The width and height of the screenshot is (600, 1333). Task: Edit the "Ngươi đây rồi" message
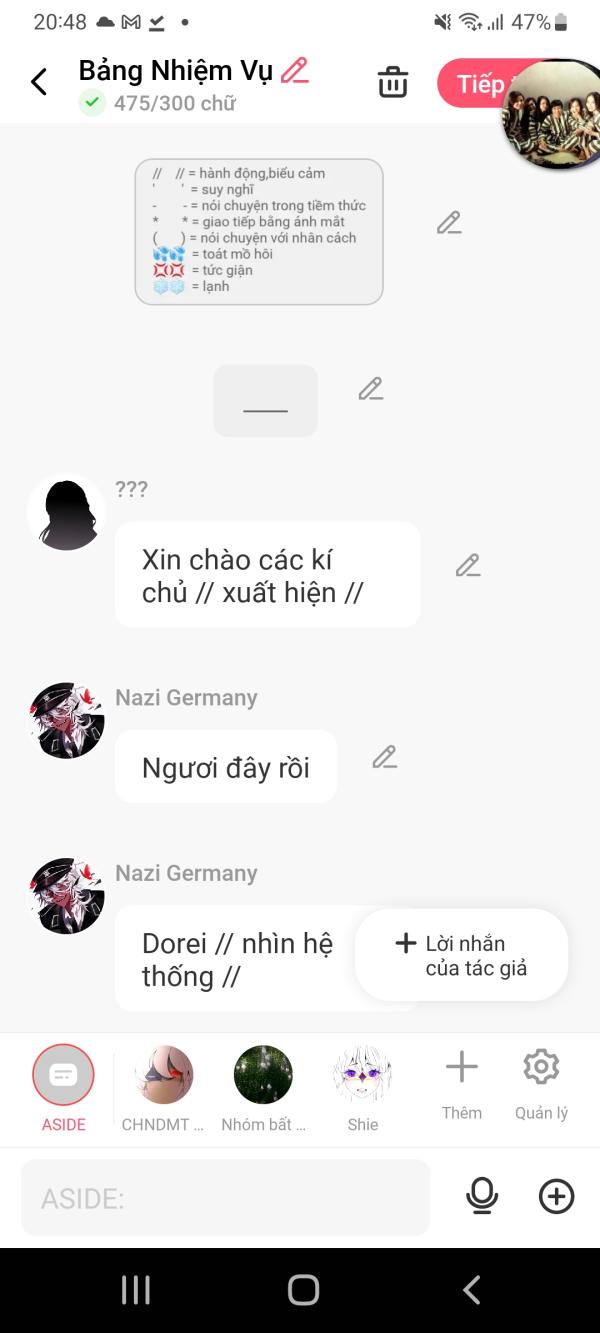tap(385, 757)
